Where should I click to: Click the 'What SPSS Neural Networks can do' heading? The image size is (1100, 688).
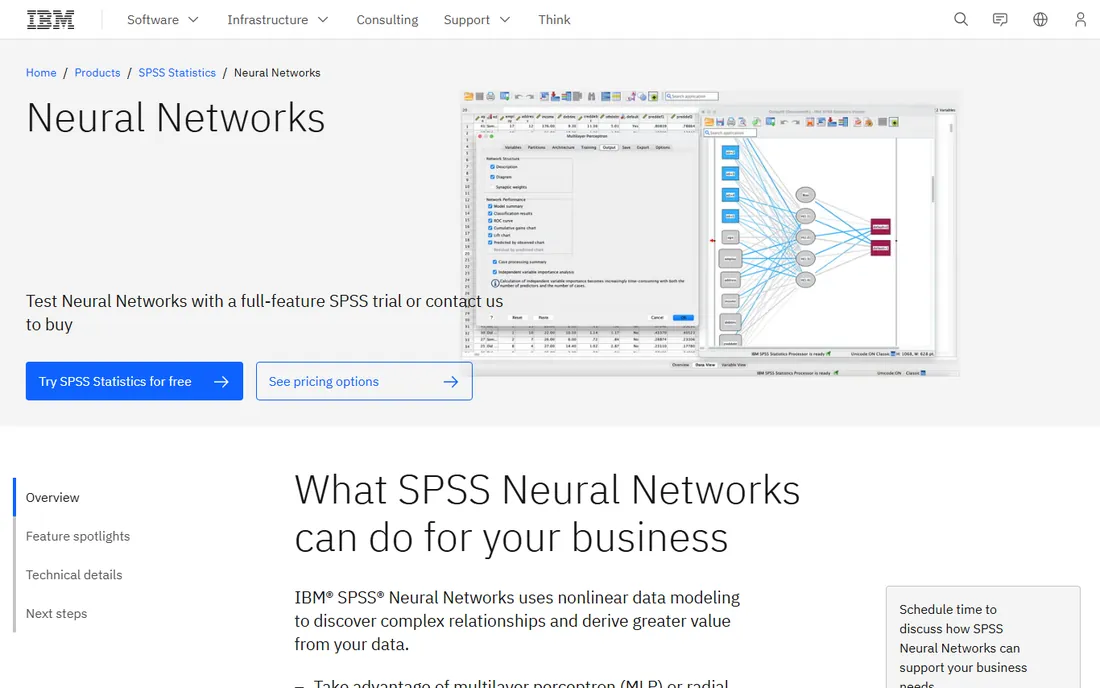click(547, 513)
